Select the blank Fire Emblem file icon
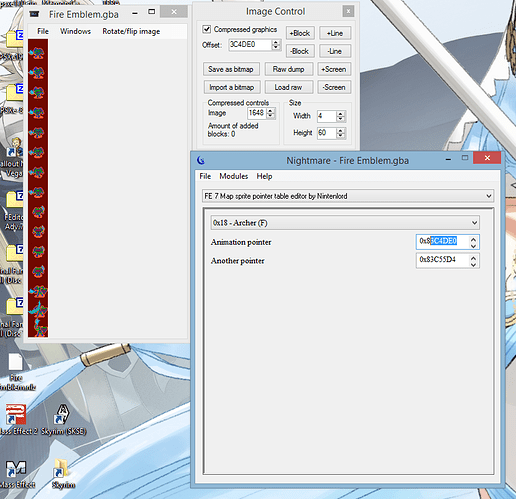This screenshot has height=499, width=516. [x=15, y=362]
